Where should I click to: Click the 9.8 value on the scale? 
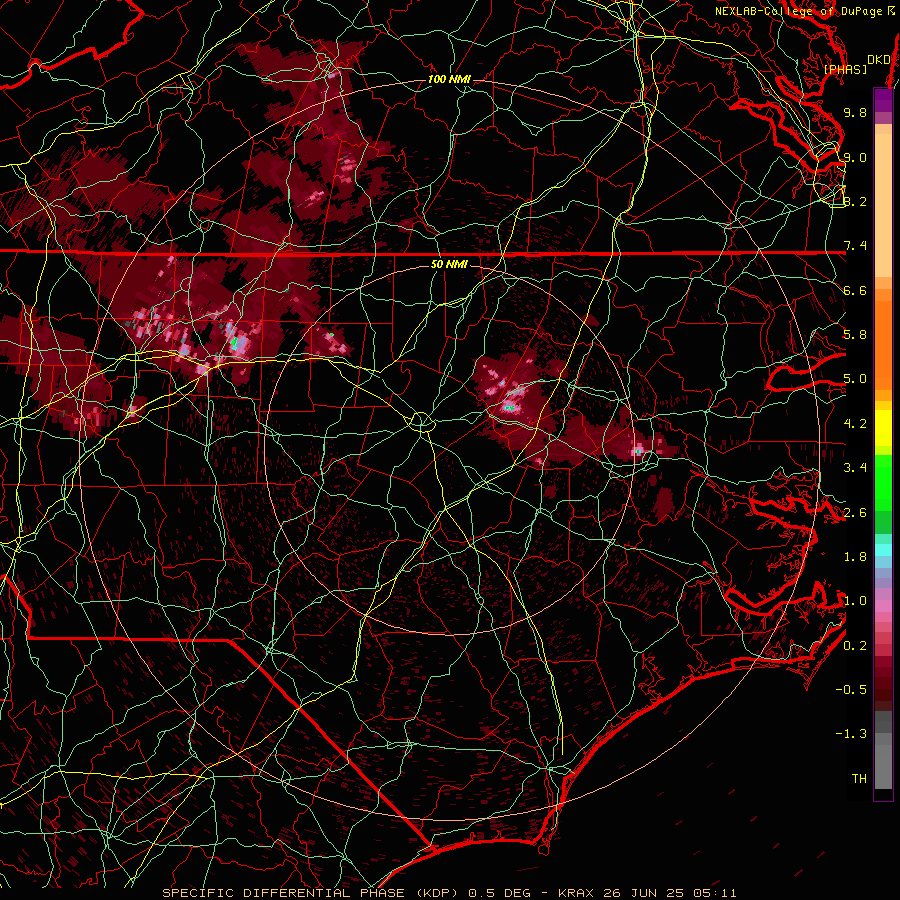click(855, 112)
